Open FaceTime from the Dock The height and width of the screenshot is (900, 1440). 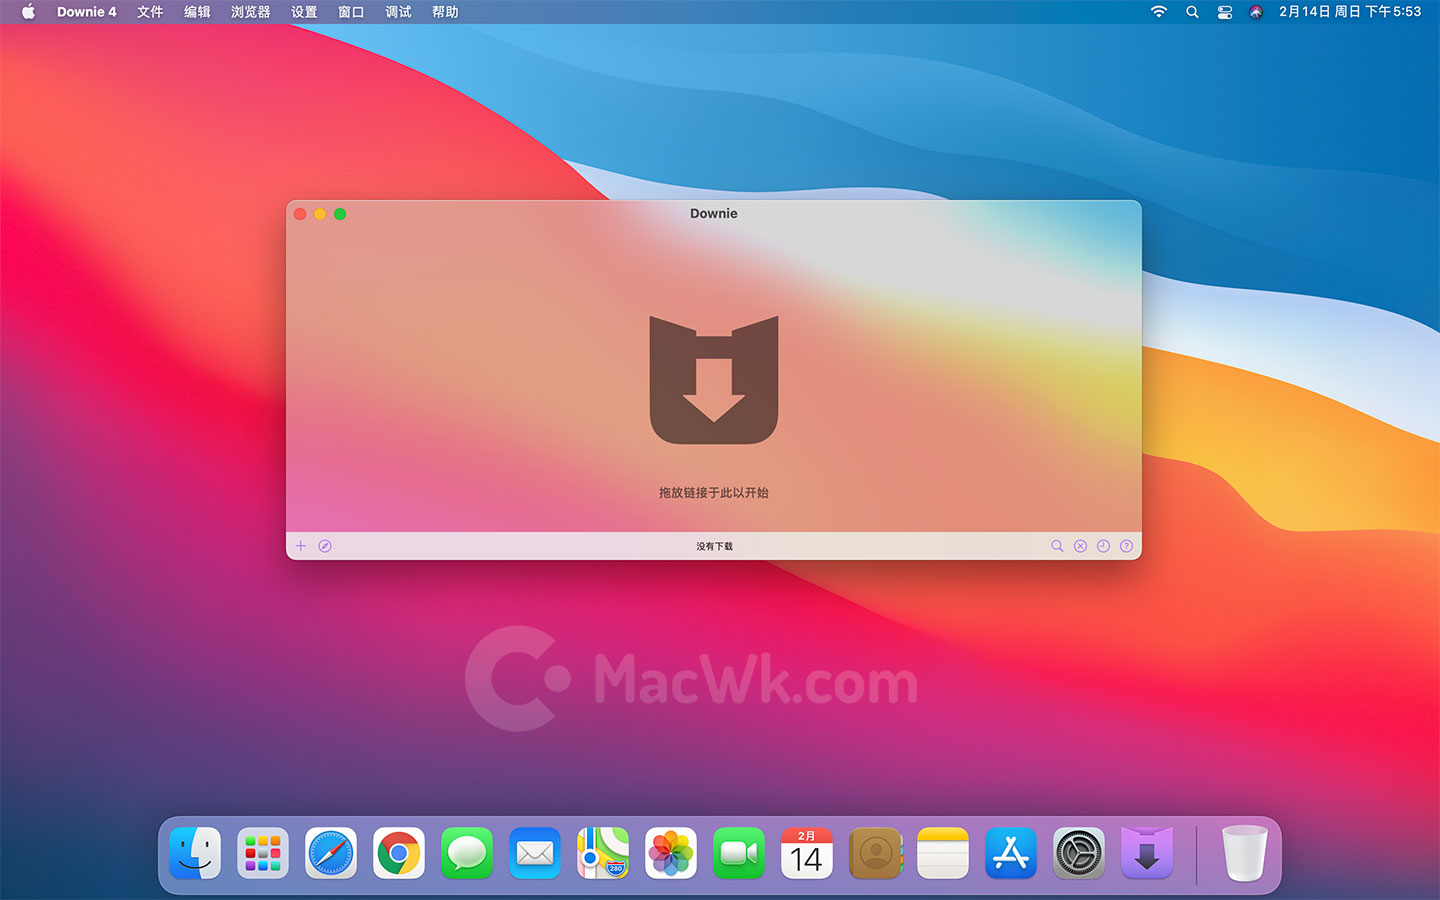point(739,854)
